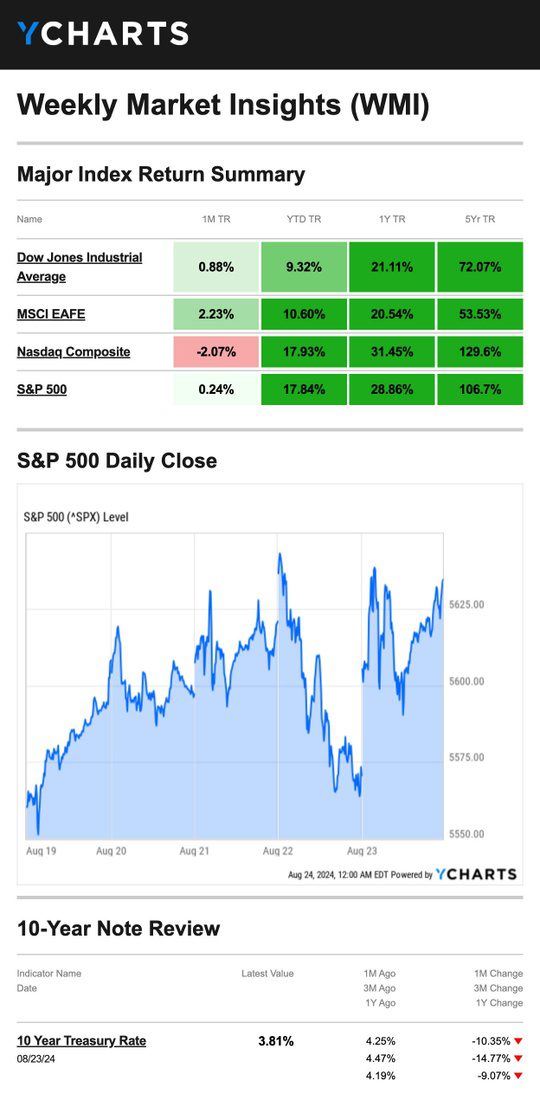Select the Nasdaq 1M TR cell showing -2.07%

click(x=216, y=352)
